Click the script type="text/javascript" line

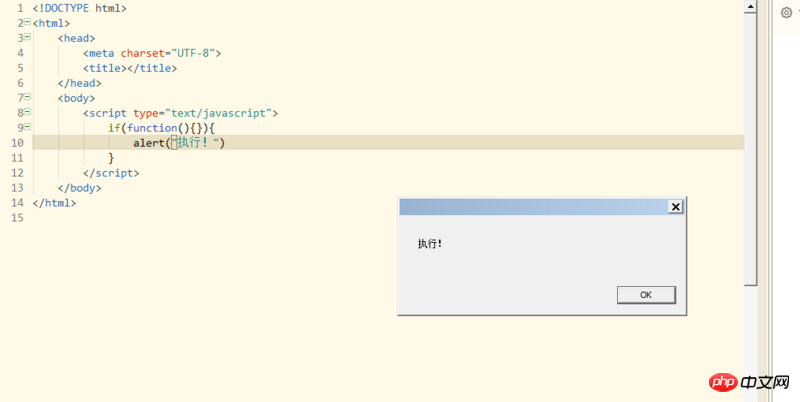[x=181, y=113]
